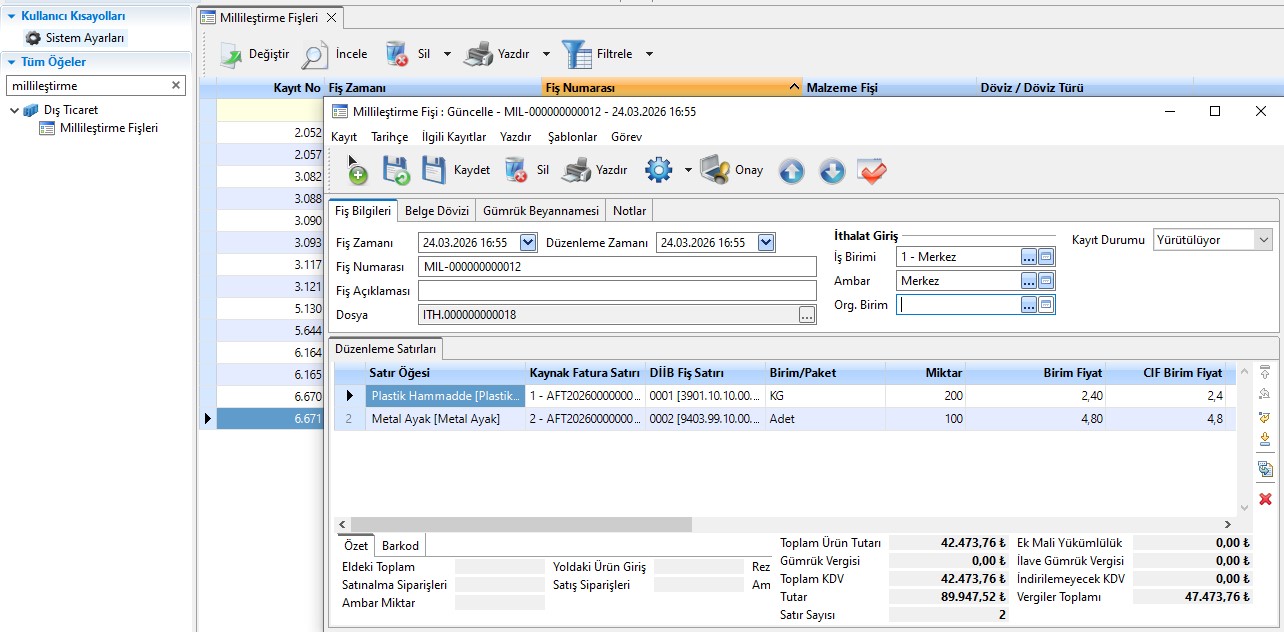Delete selected row with red X icon
This screenshot has height=632, width=1284.
(1265, 498)
